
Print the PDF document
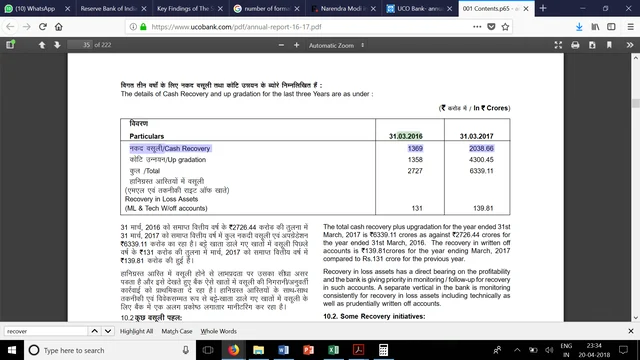click(575, 45)
